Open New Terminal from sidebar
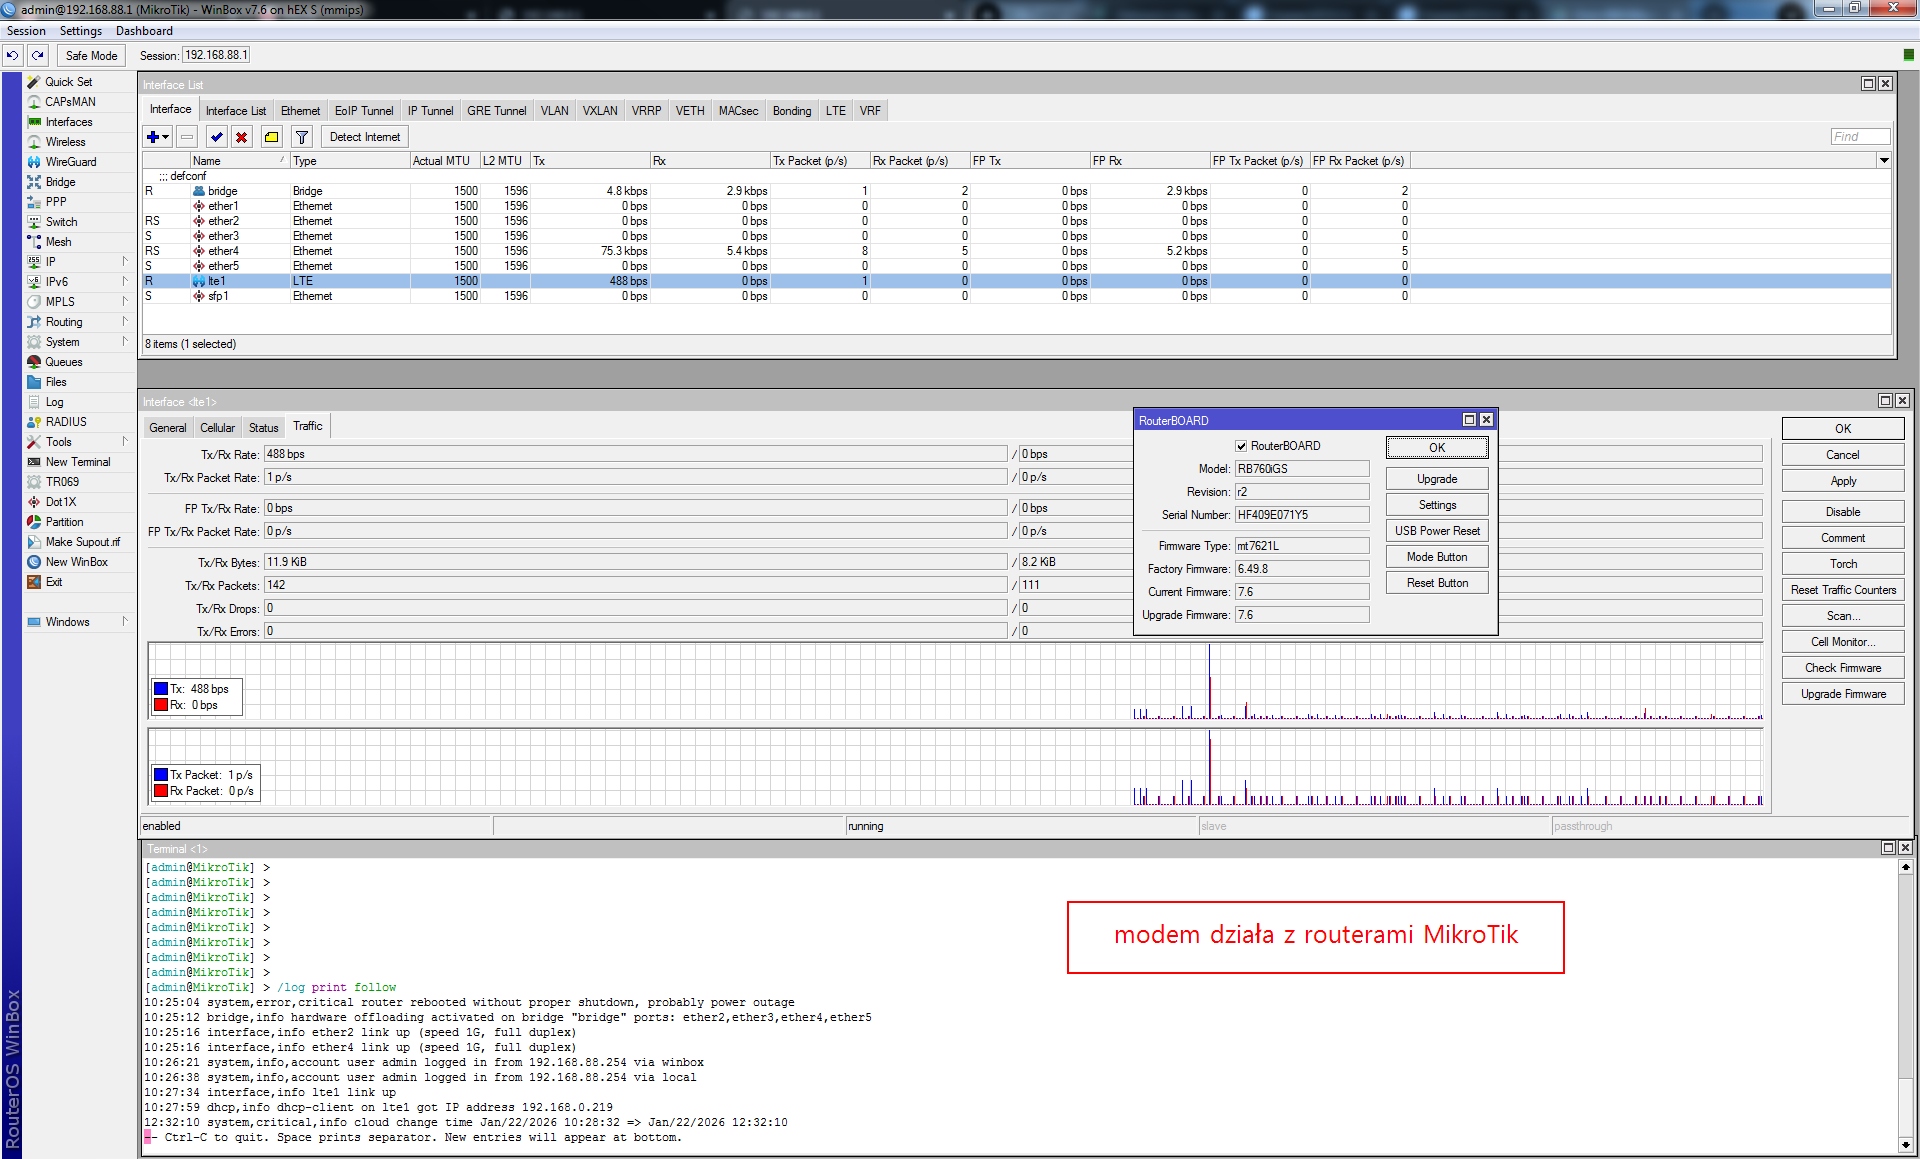1920x1159 pixels. tap(77, 462)
